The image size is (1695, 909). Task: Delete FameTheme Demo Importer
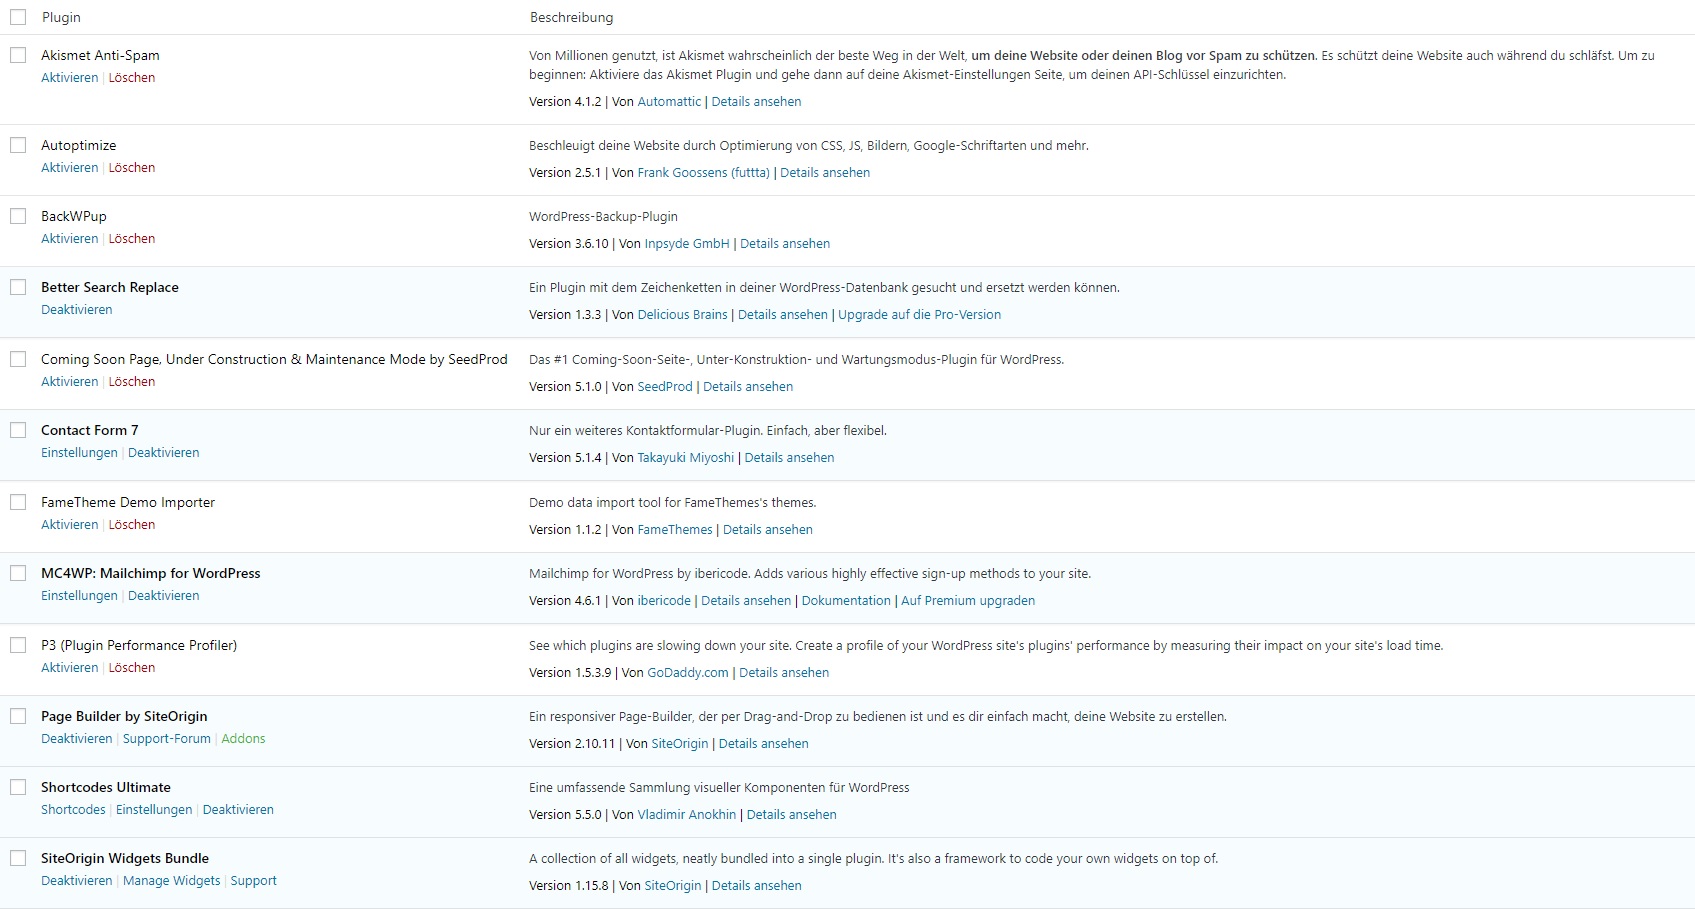(x=132, y=525)
